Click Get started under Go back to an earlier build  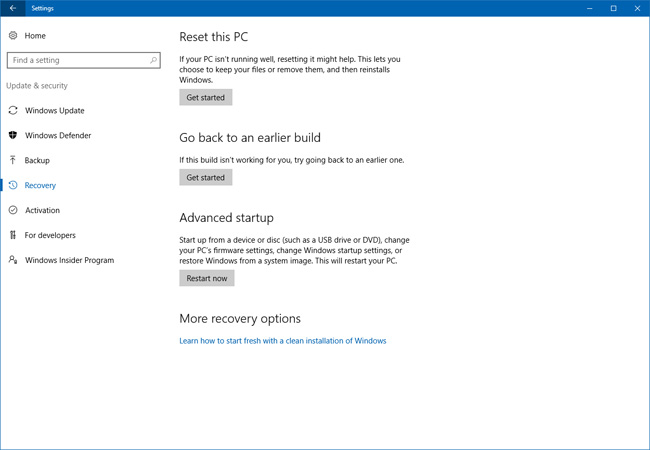[x=206, y=177]
